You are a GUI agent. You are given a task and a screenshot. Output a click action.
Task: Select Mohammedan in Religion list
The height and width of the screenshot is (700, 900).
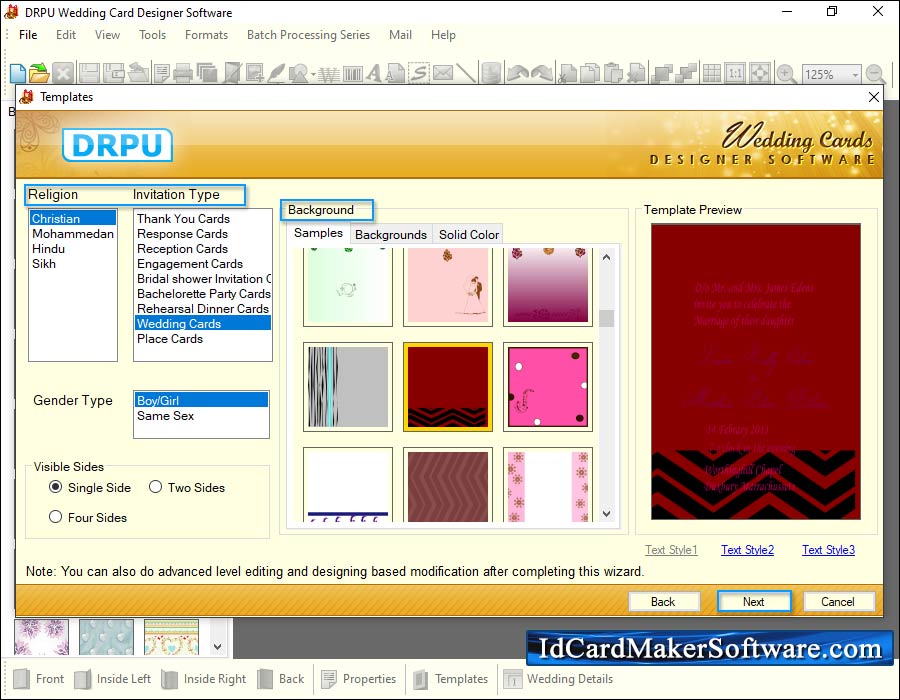pos(73,234)
